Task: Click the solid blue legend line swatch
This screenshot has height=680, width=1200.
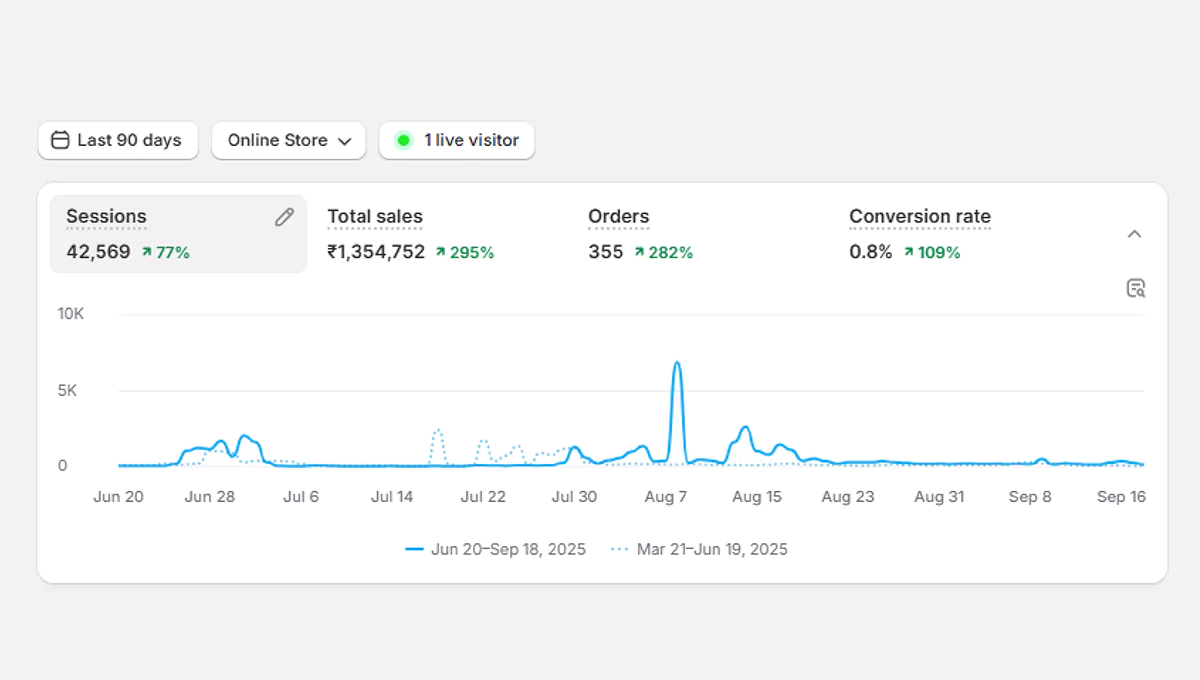Action: tap(415, 549)
